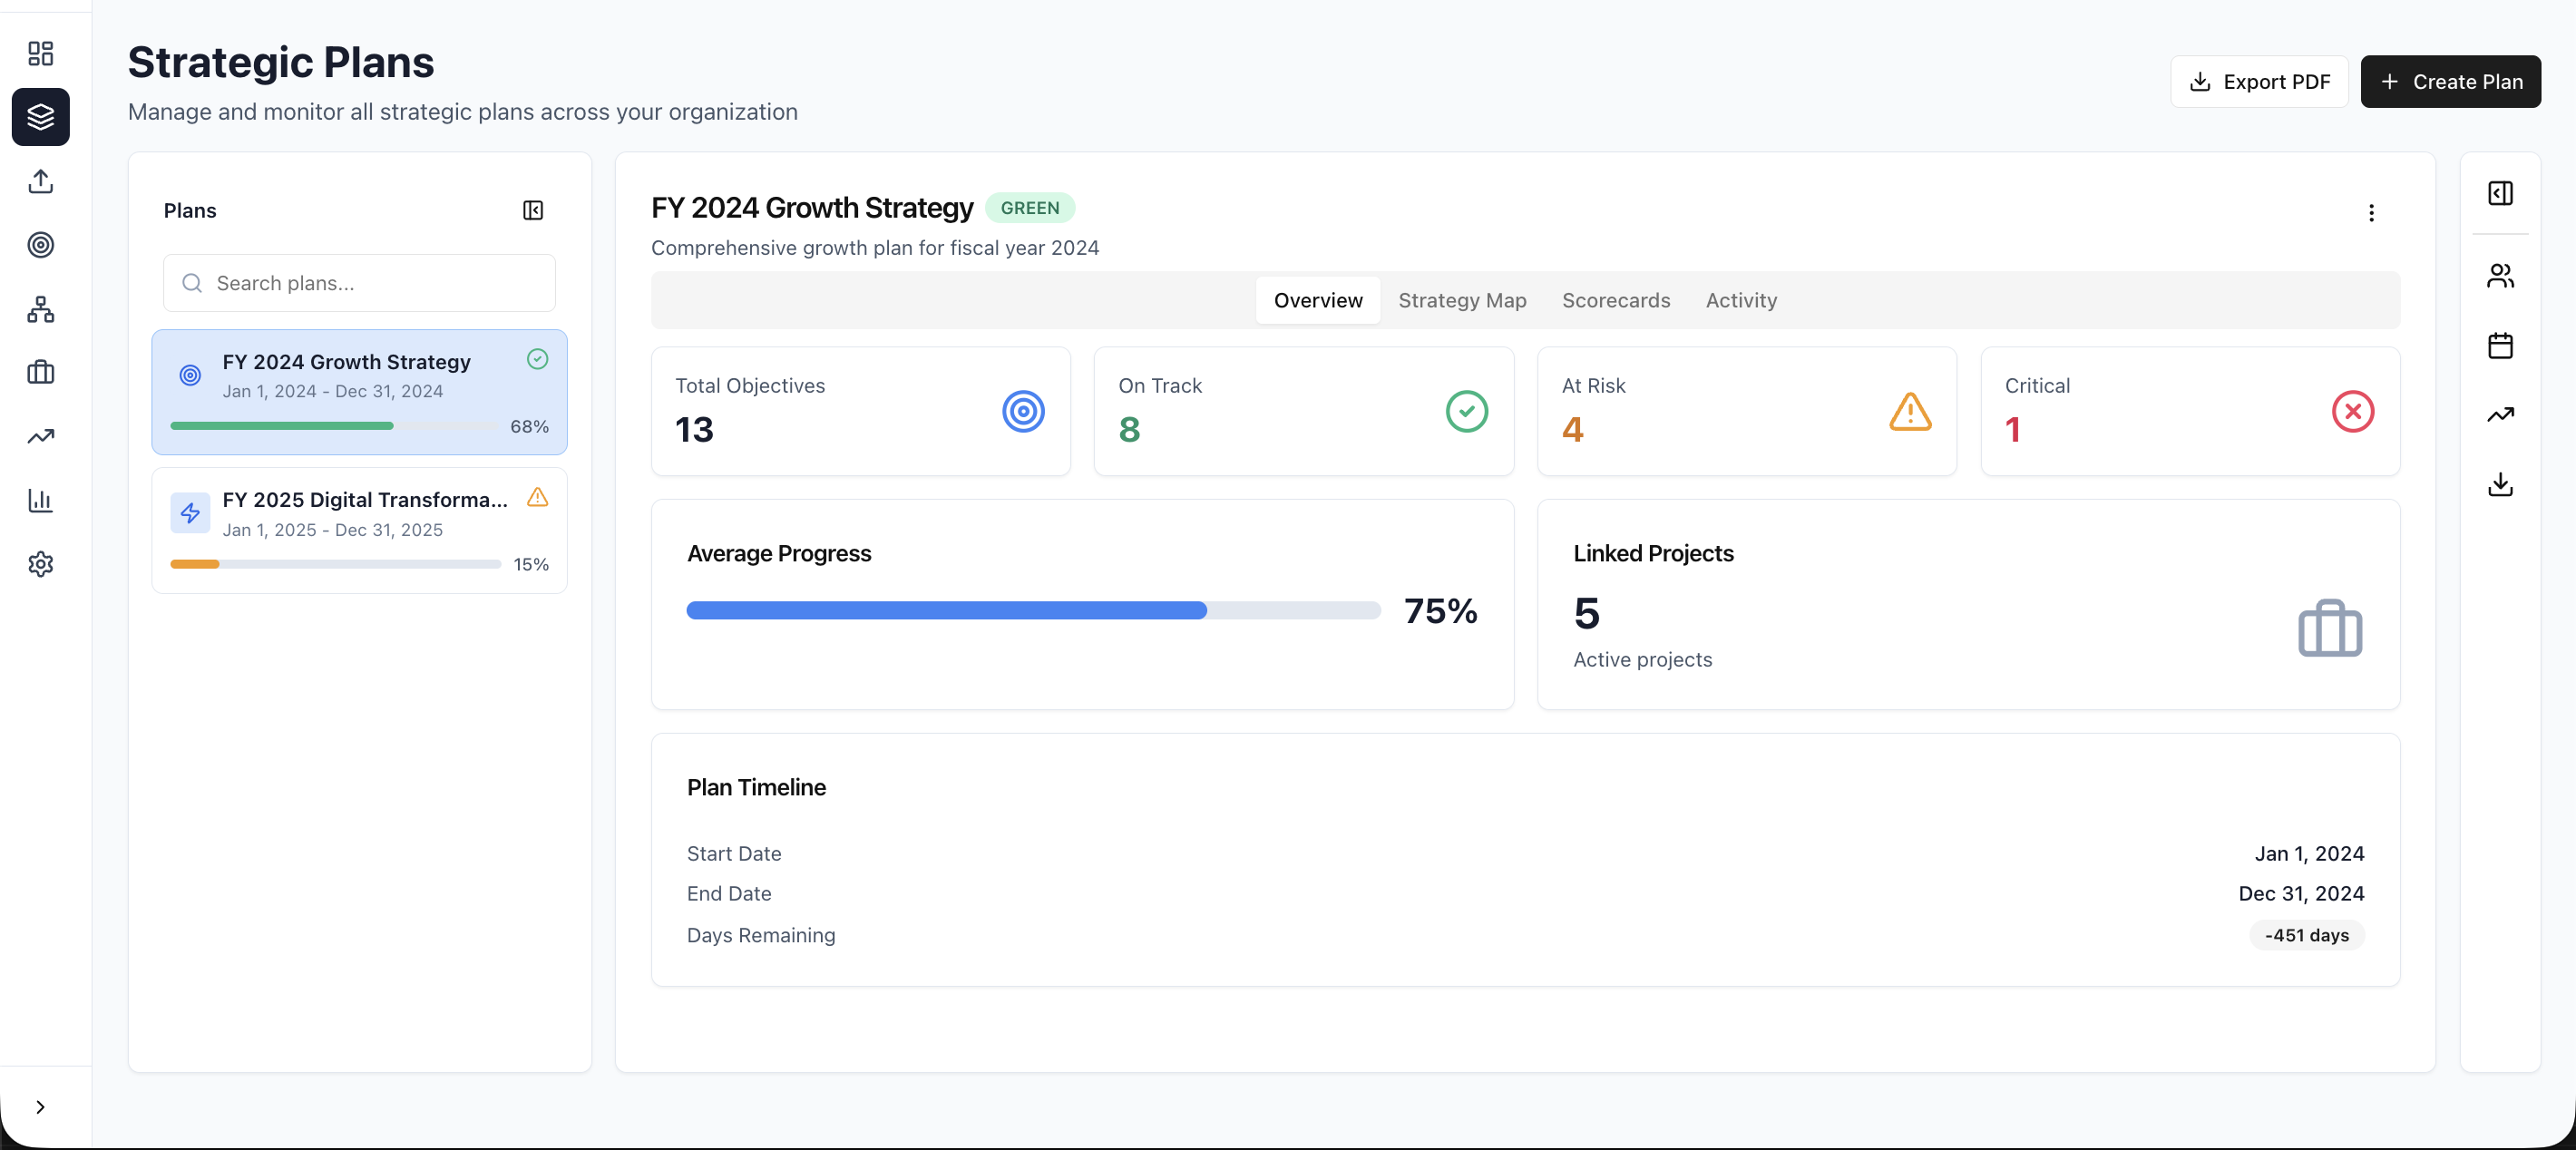Expand the bottom-left chevron arrow

point(41,1107)
